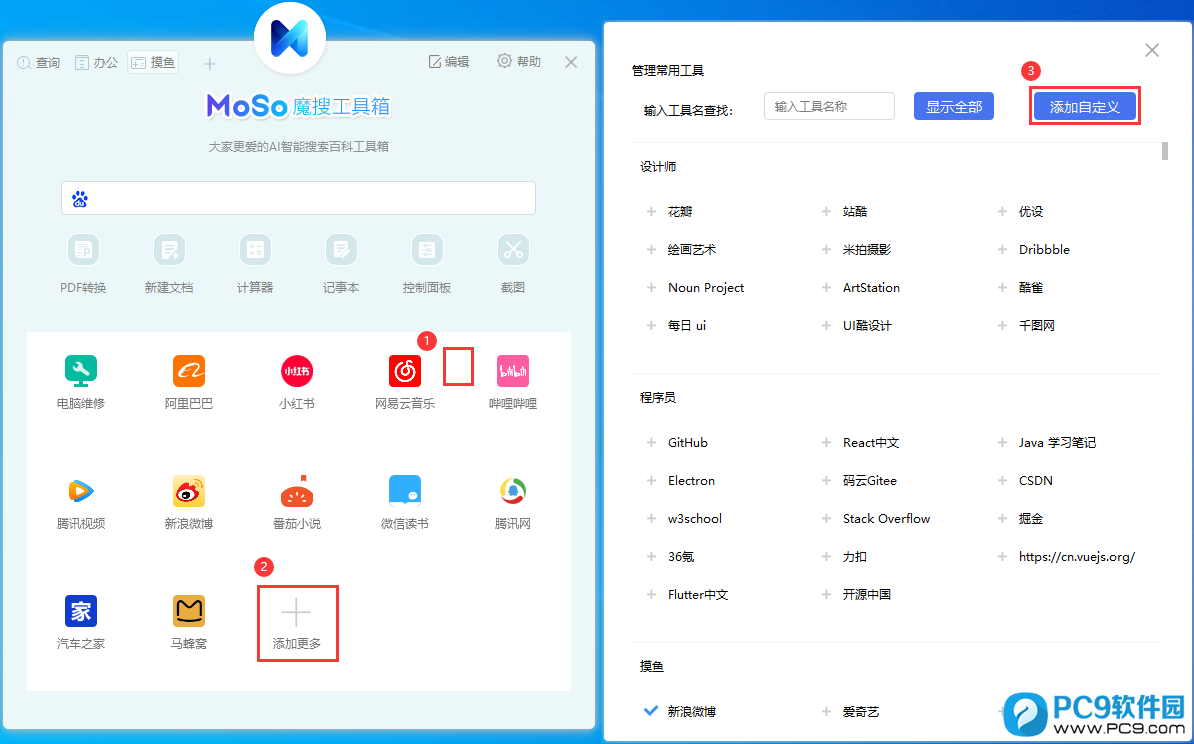Image resolution: width=1194 pixels, height=744 pixels.
Task: Add 酷雀 entry
Action: [1002, 288]
